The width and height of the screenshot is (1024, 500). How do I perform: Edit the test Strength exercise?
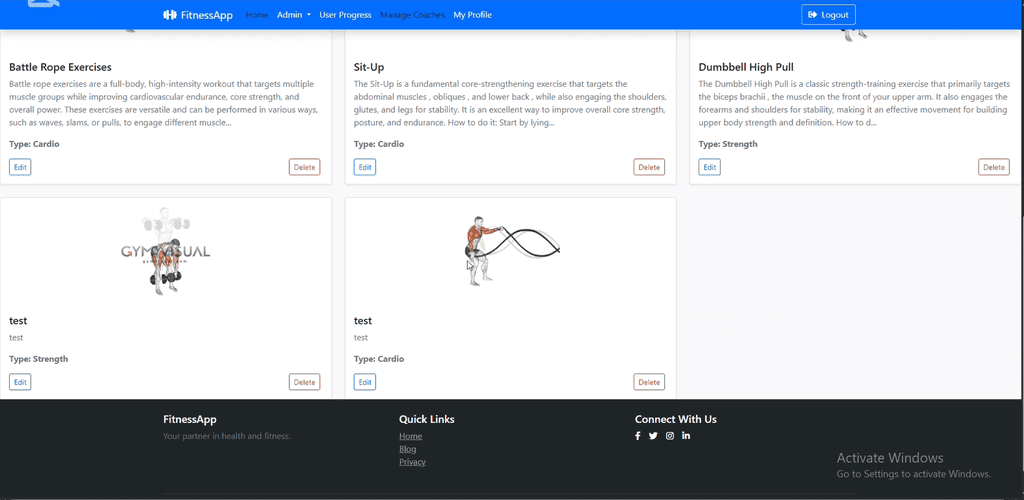(20, 382)
